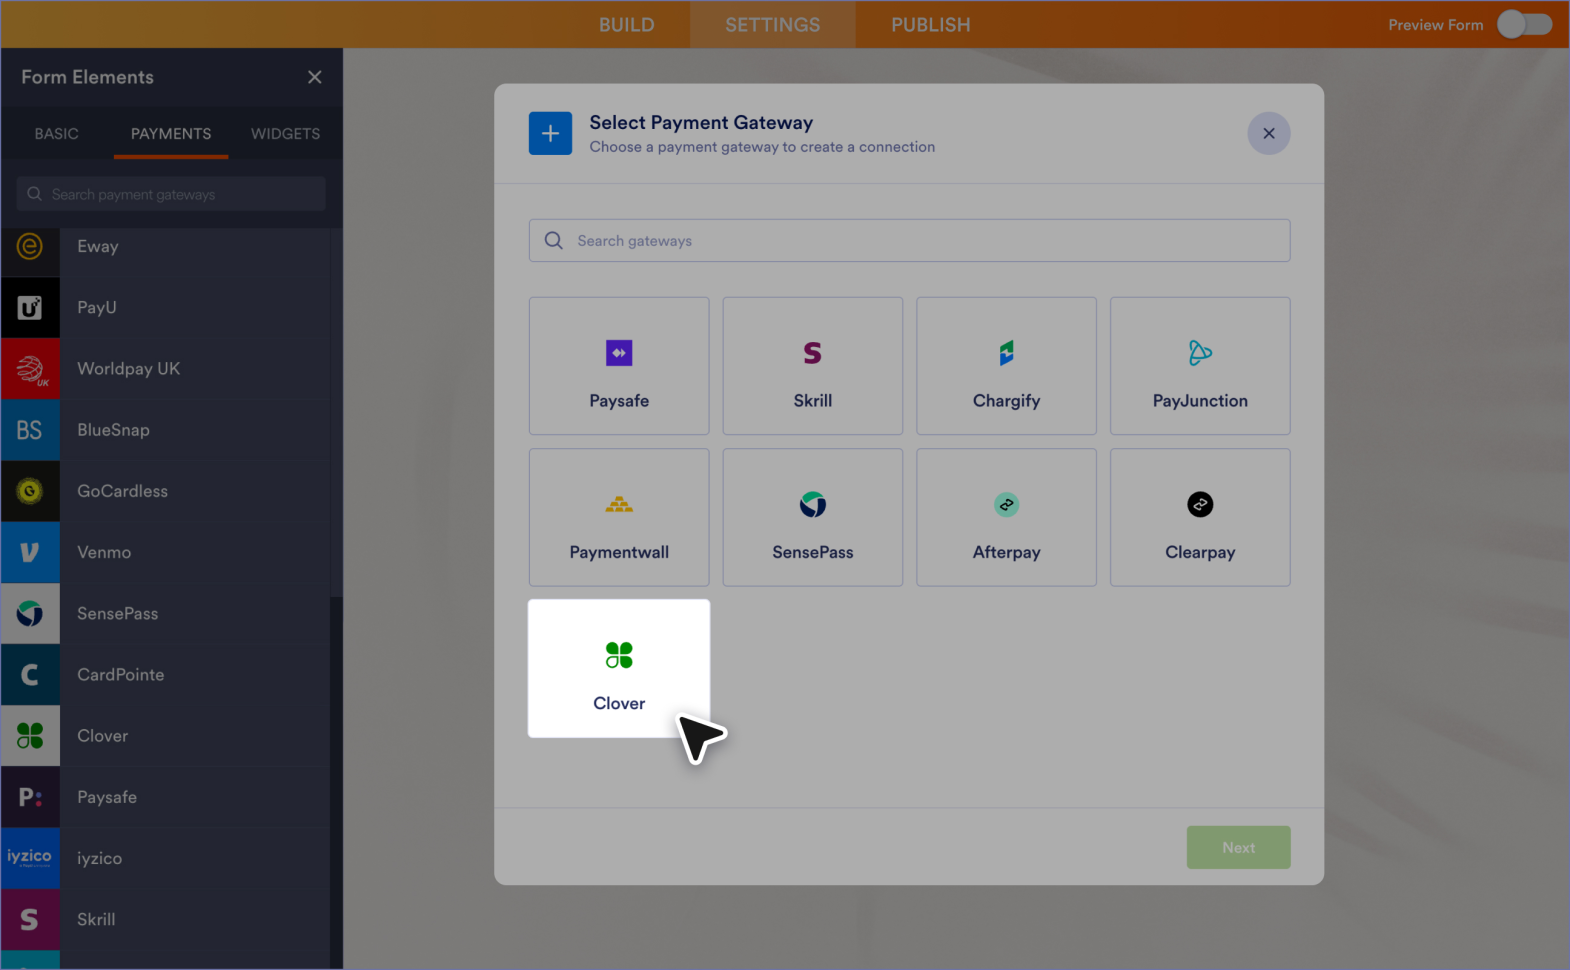Click the Next button
This screenshot has width=1570, height=970.
pos(1238,847)
